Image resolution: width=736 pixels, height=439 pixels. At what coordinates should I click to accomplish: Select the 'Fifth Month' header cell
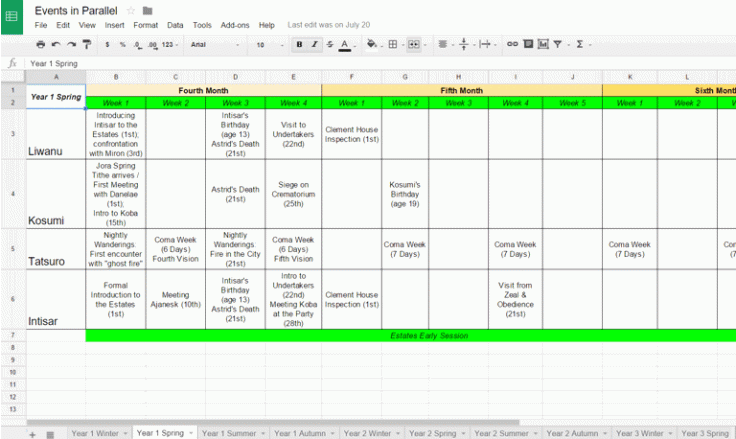point(462,90)
